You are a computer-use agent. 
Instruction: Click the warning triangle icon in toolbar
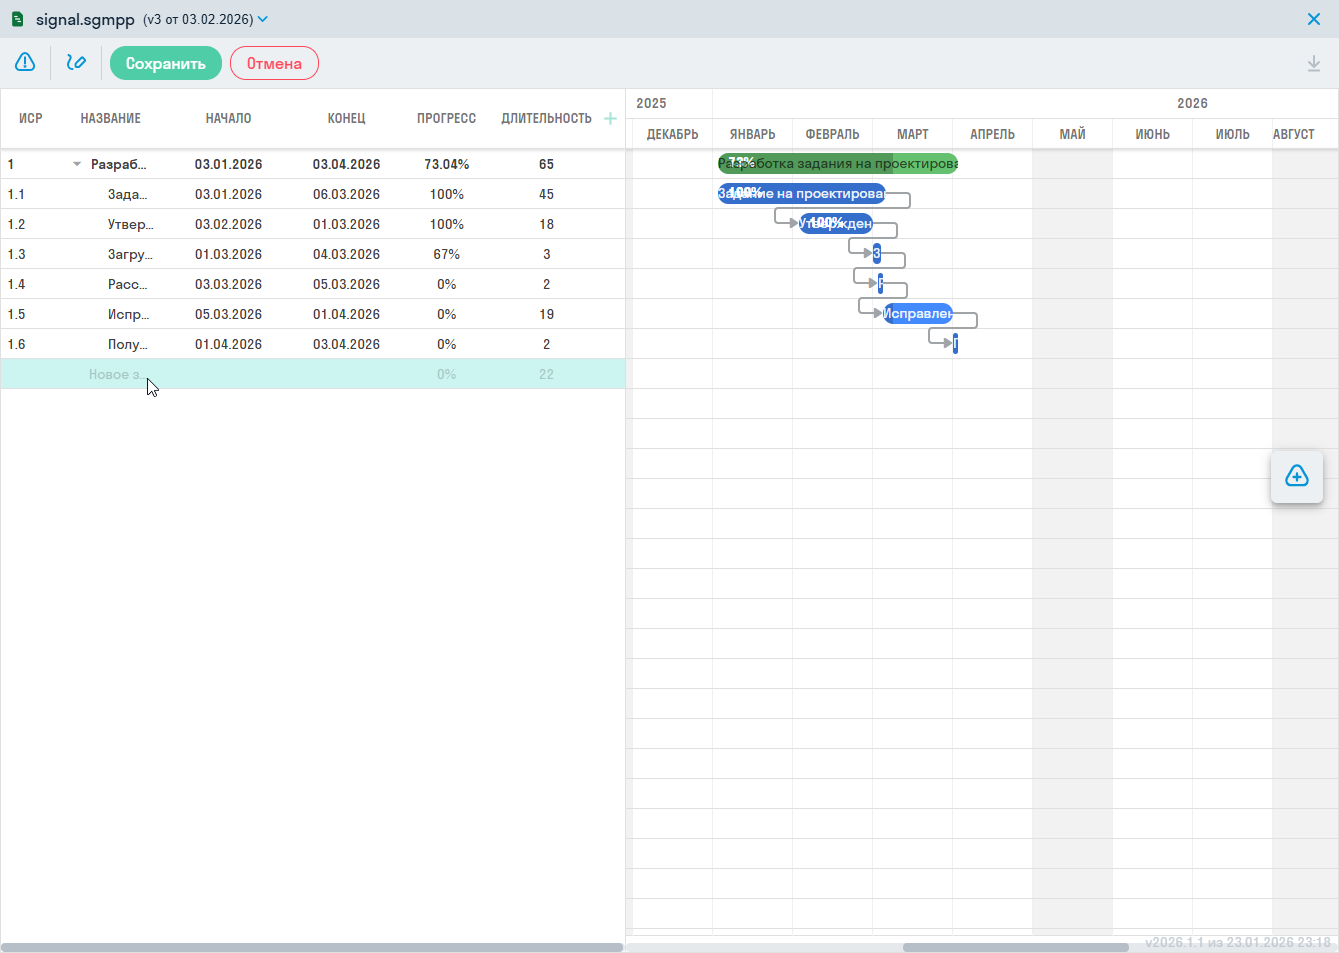(25, 63)
